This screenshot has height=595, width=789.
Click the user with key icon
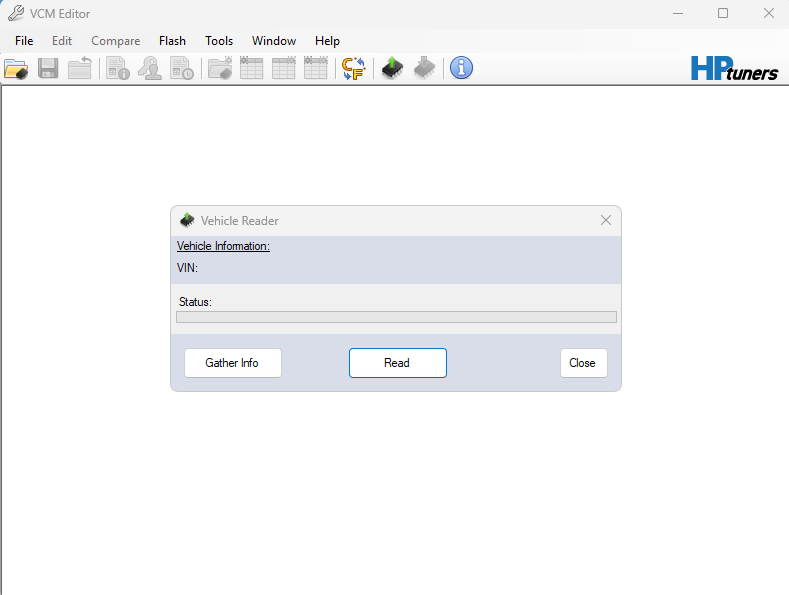click(x=150, y=68)
